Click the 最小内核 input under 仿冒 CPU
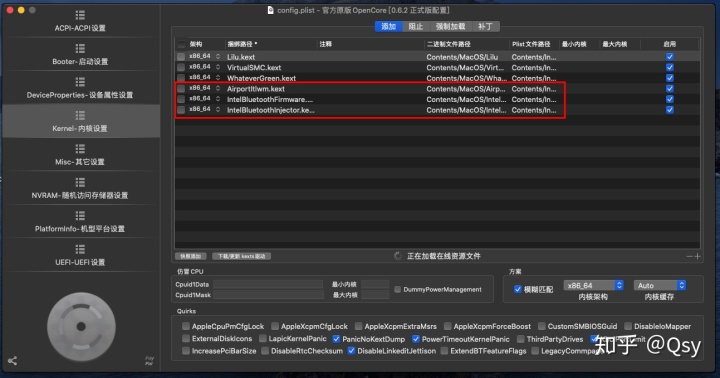Viewport: 720px width, 378px height. pyautogui.click(x=375, y=284)
